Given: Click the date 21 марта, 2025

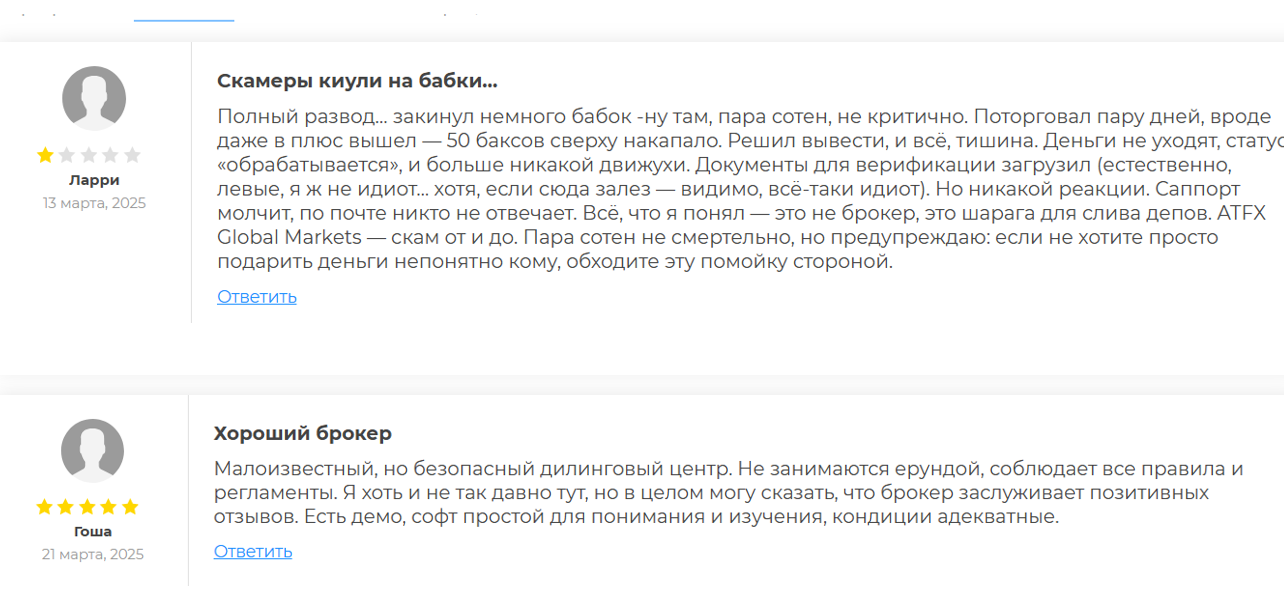Looking at the screenshot, I should 93,554.
